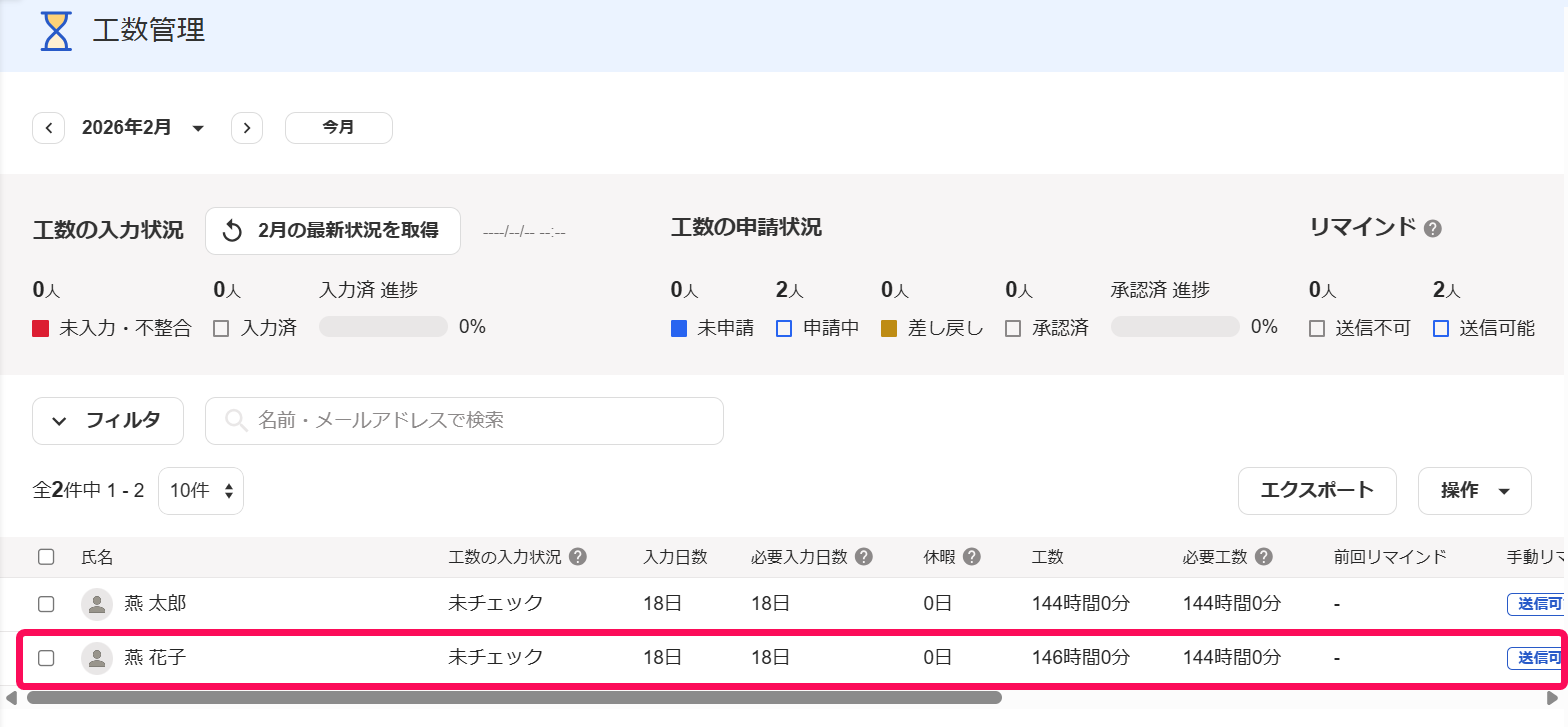Click the hourglass 工数管理 icon
The image size is (1568, 727).
click(x=56, y=31)
